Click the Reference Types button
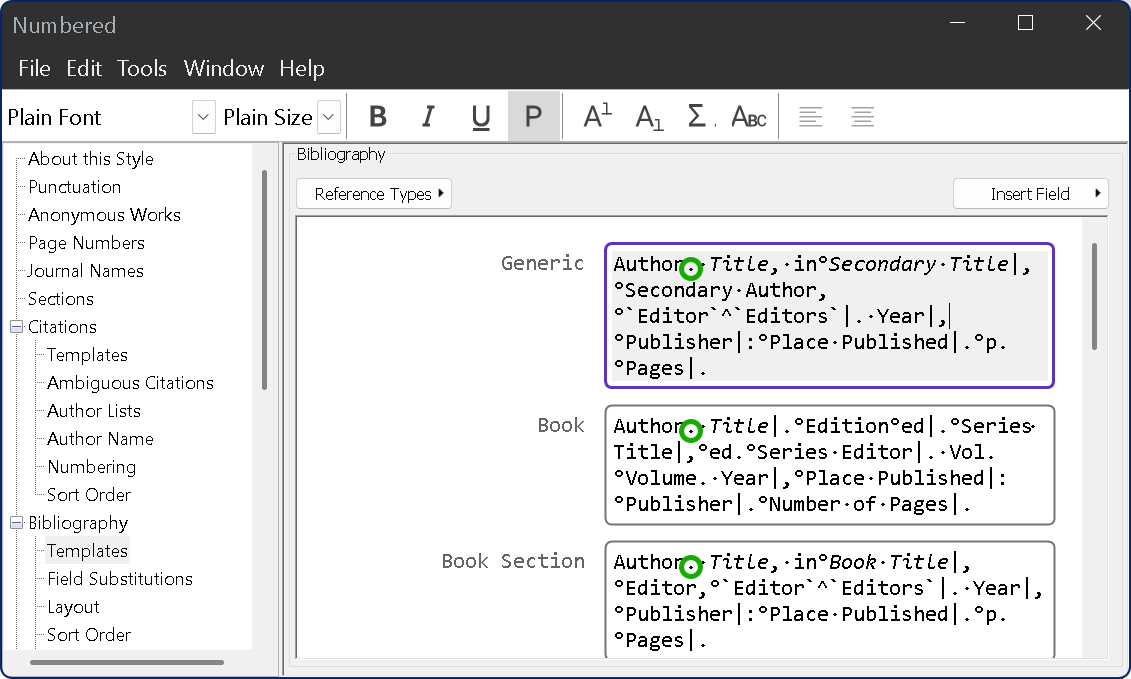1131x679 pixels. [x=374, y=194]
